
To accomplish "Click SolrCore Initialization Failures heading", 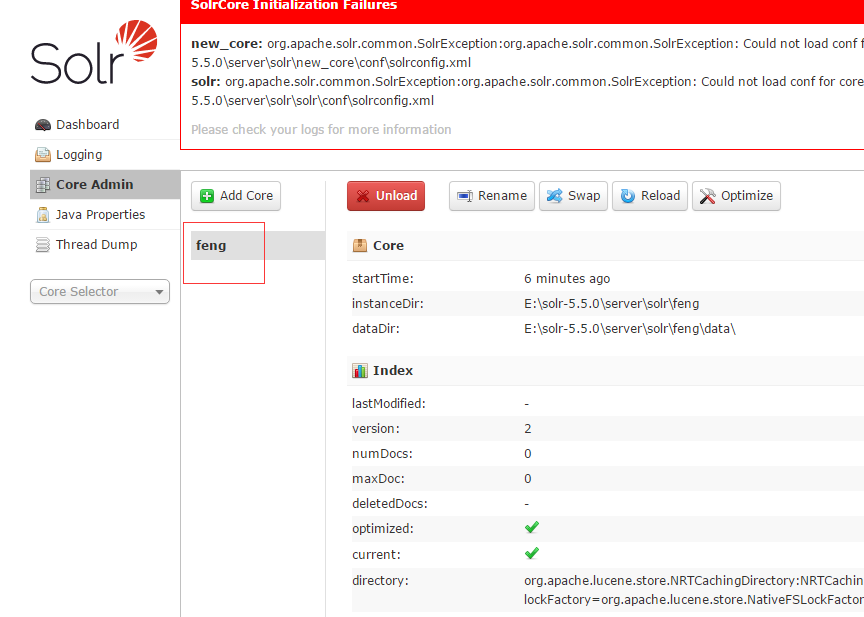I will coord(294,5).
